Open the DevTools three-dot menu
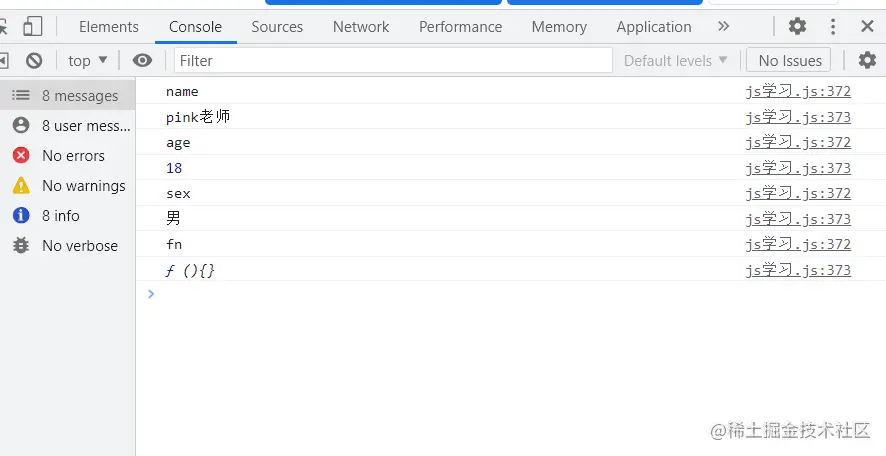 pyautogui.click(x=833, y=26)
